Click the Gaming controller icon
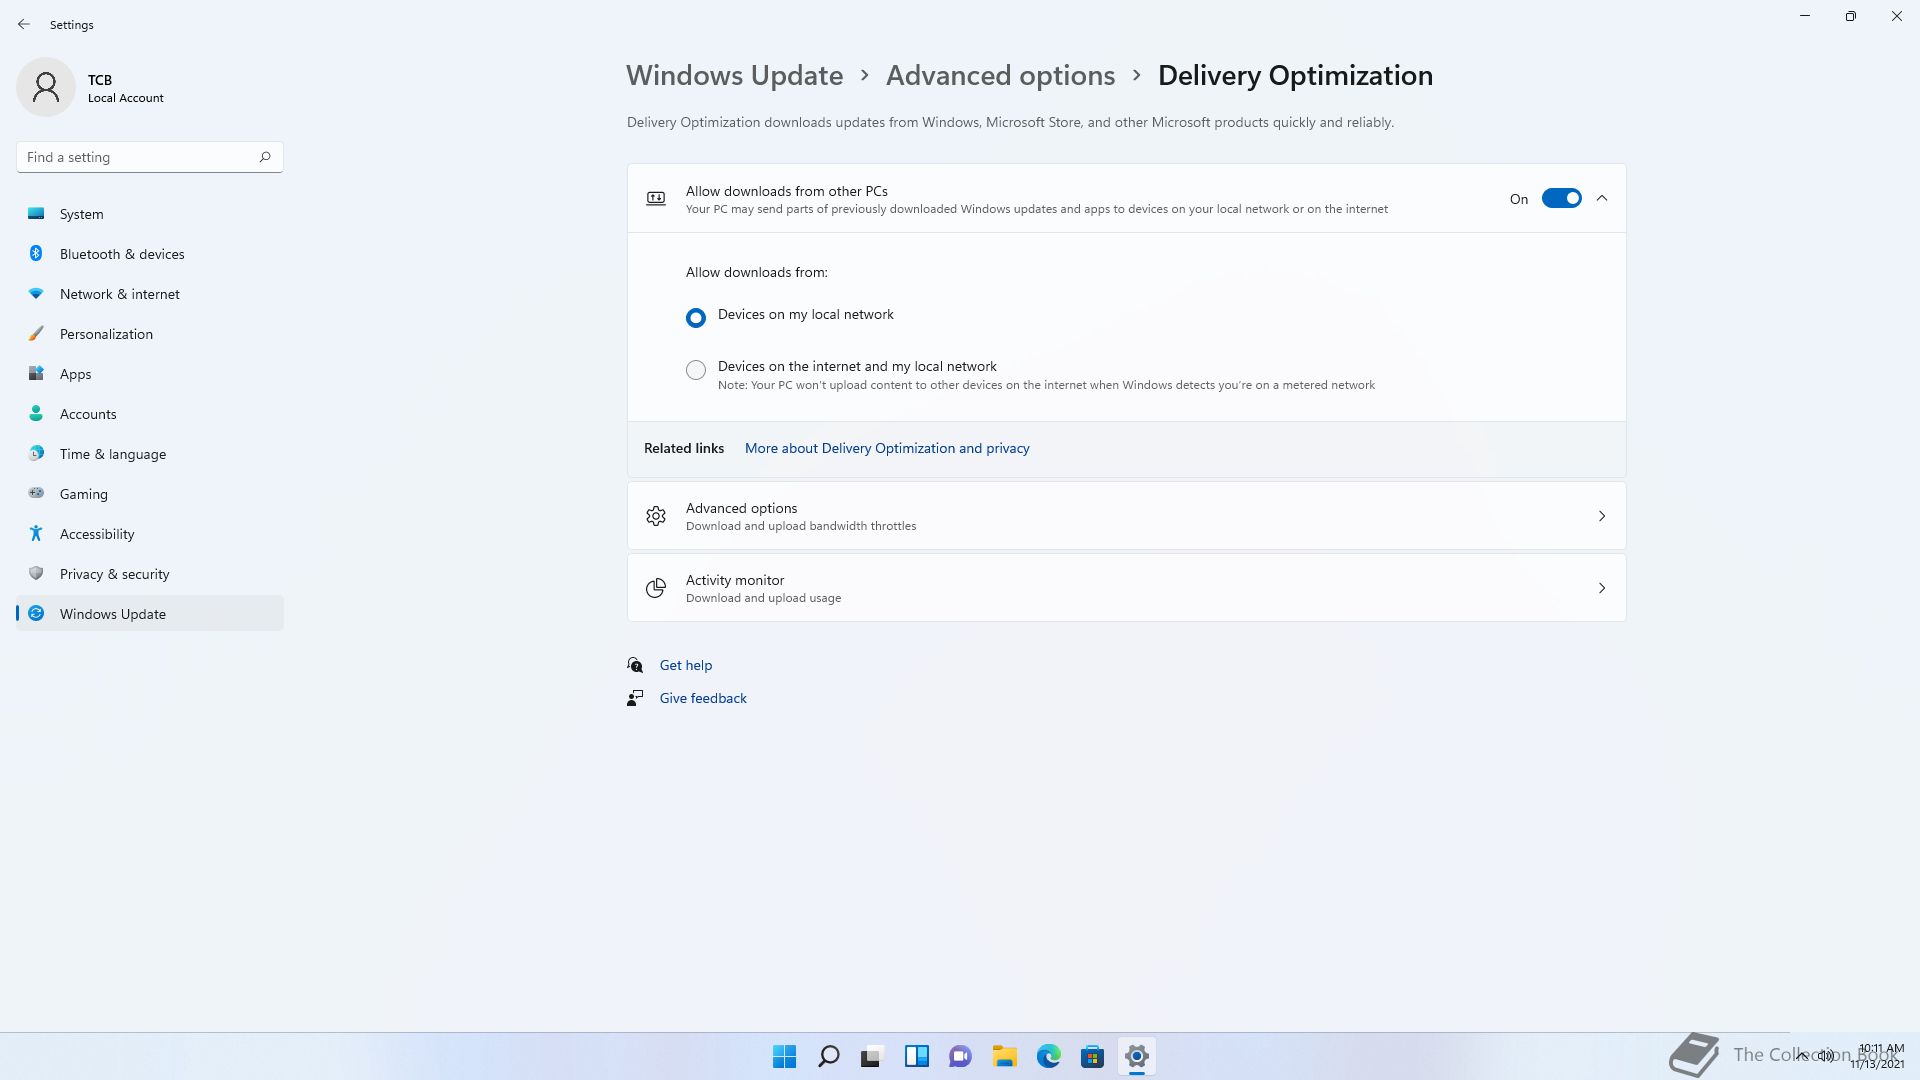 [x=36, y=494]
